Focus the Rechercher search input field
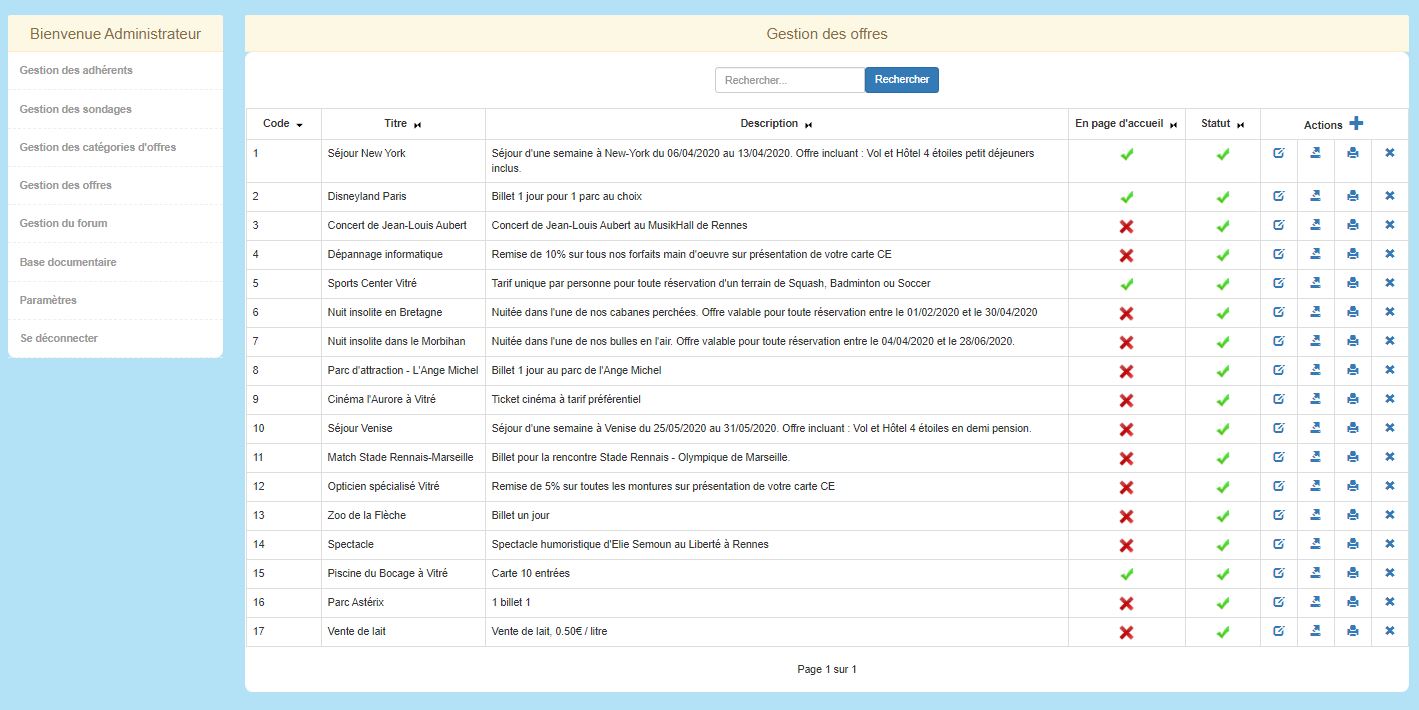Image resolution: width=1419 pixels, height=710 pixels. coord(789,80)
